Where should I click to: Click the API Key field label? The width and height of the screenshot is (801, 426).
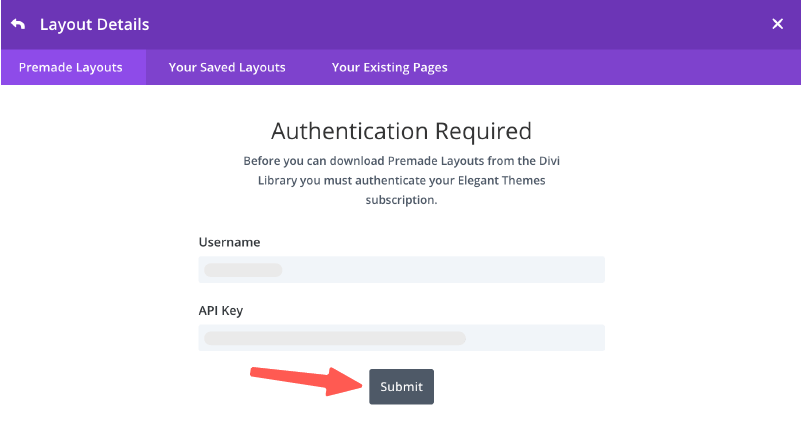click(x=221, y=311)
